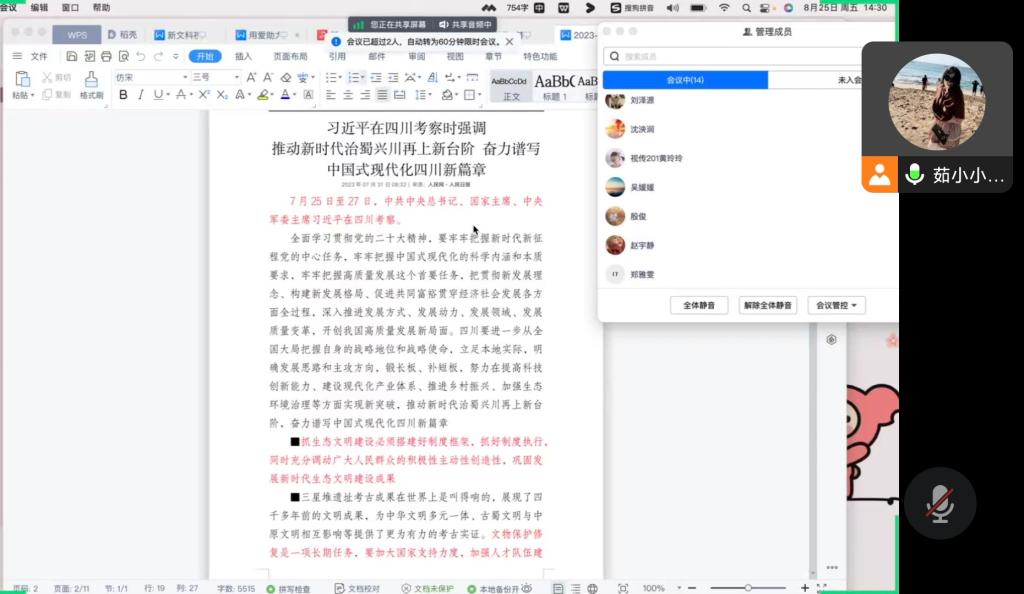
Task: Click the 稻壳 tab in WPS
Action: tap(123, 35)
